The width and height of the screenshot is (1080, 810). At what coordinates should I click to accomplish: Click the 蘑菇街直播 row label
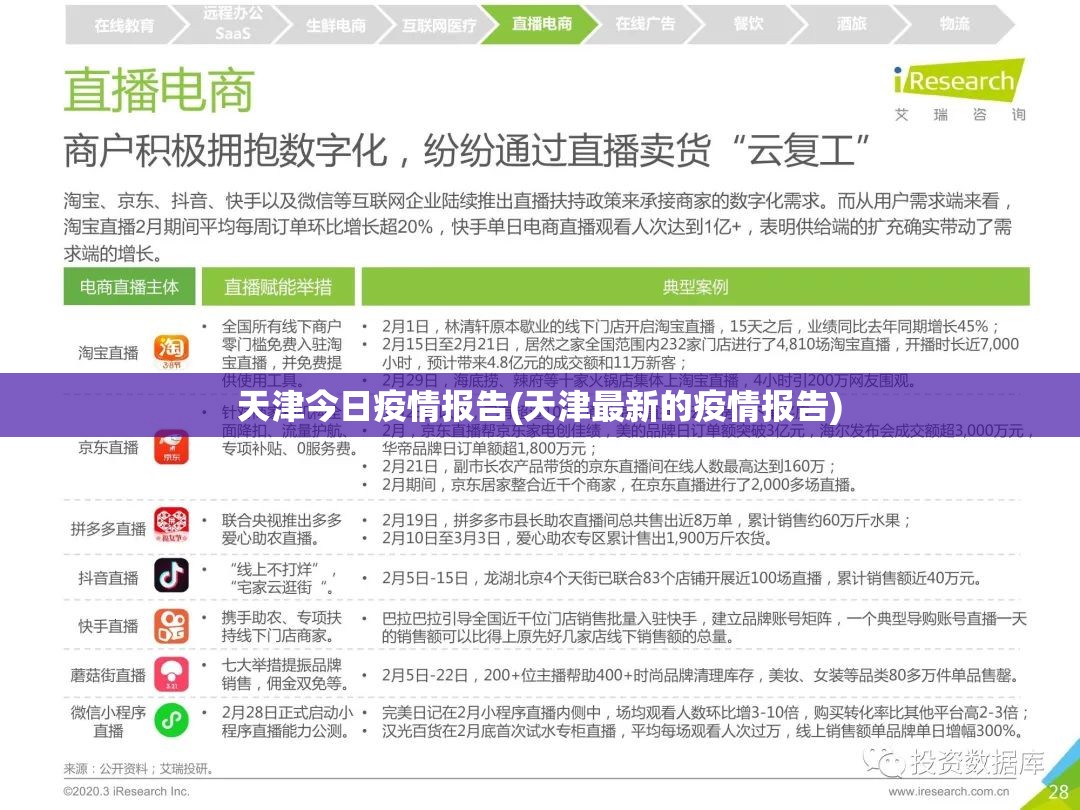pyautogui.click(x=108, y=675)
